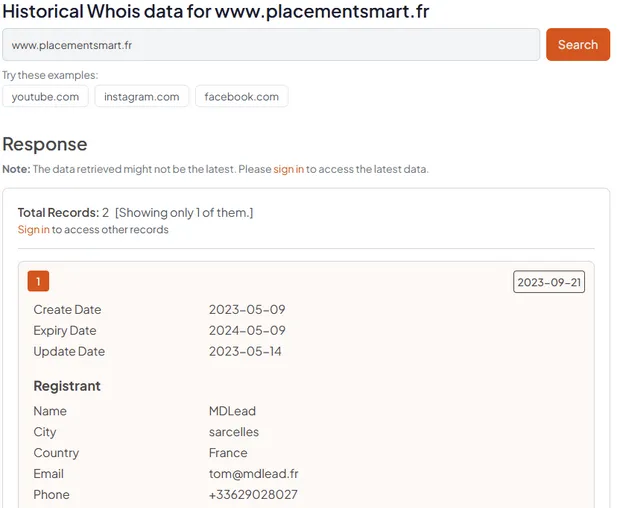Click the domain search input field
Viewport: 618px width, 508px height.
tap(270, 45)
